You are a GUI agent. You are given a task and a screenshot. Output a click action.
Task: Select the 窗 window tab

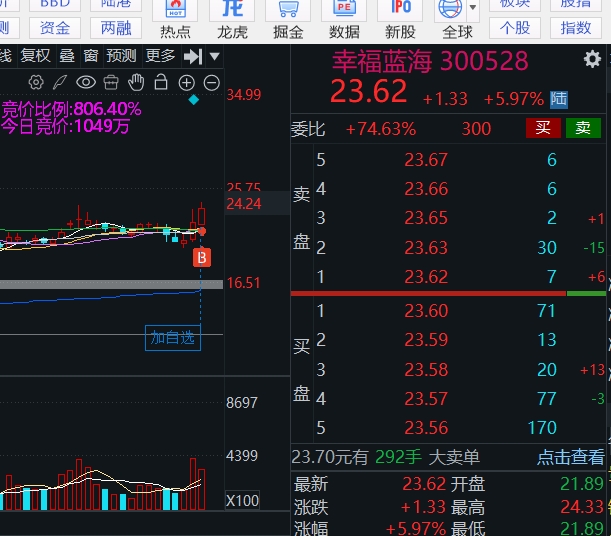tap(90, 56)
